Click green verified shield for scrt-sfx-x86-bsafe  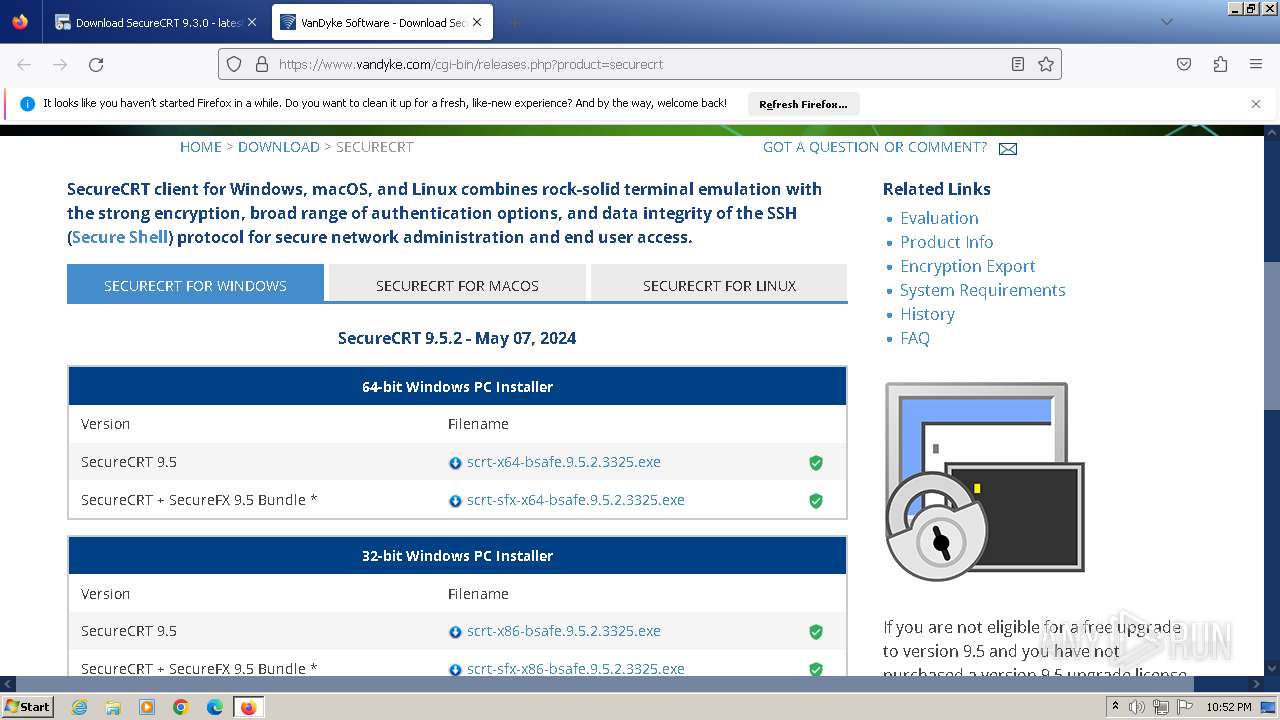pos(816,669)
